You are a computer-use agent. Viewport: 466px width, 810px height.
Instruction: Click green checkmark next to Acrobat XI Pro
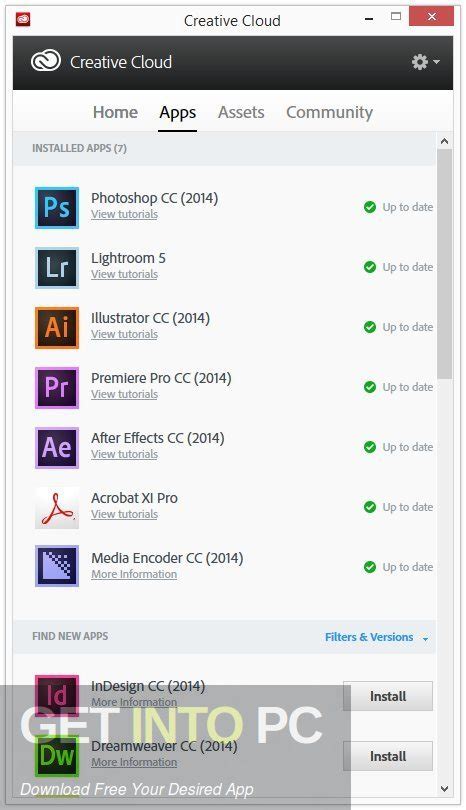click(370, 507)
